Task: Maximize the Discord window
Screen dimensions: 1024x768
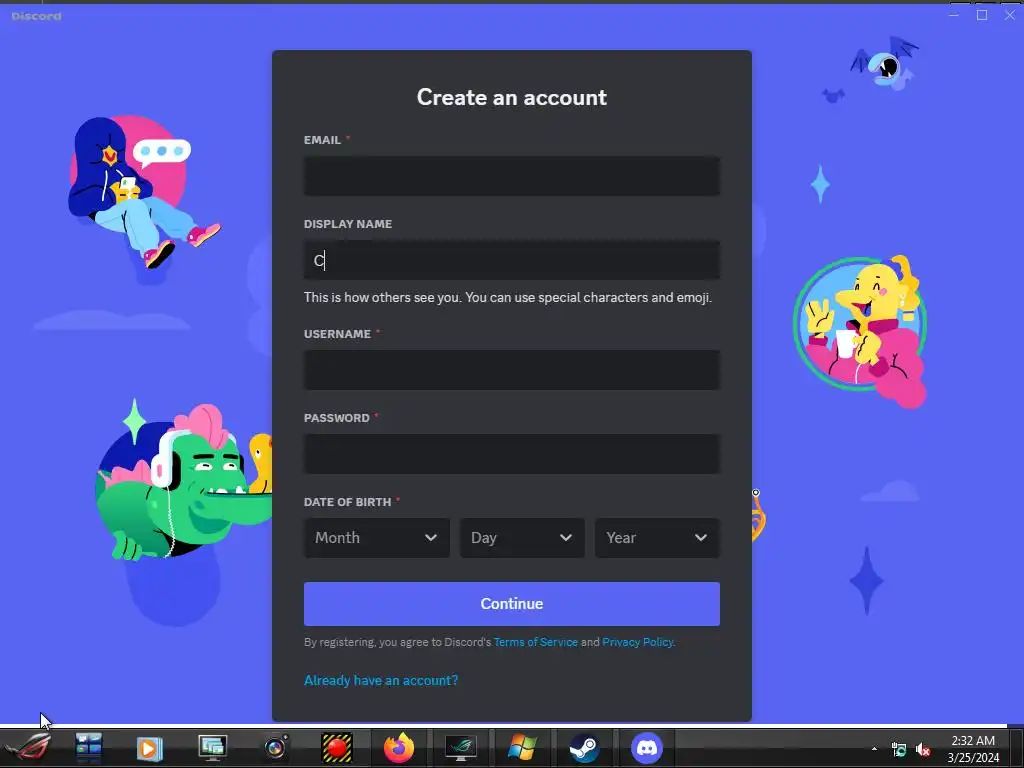Action: click(x=982, y=15)
